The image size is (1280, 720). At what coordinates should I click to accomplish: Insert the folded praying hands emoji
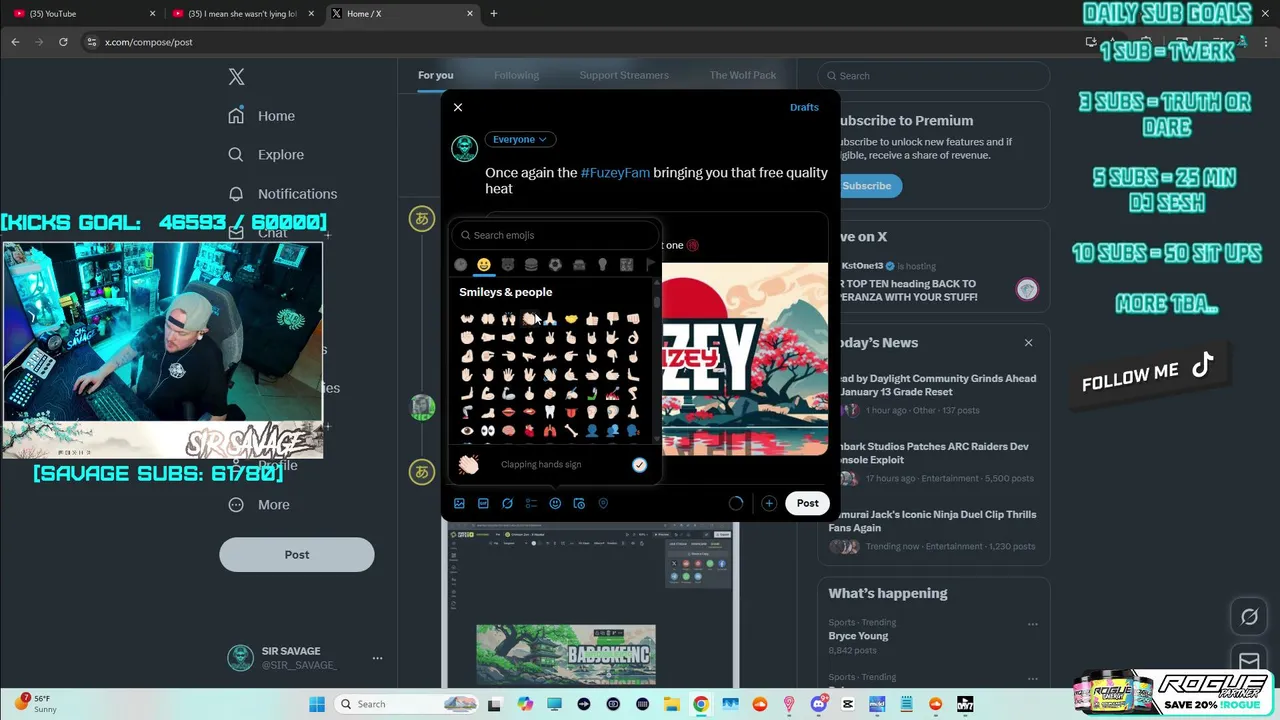pos(550,319)
